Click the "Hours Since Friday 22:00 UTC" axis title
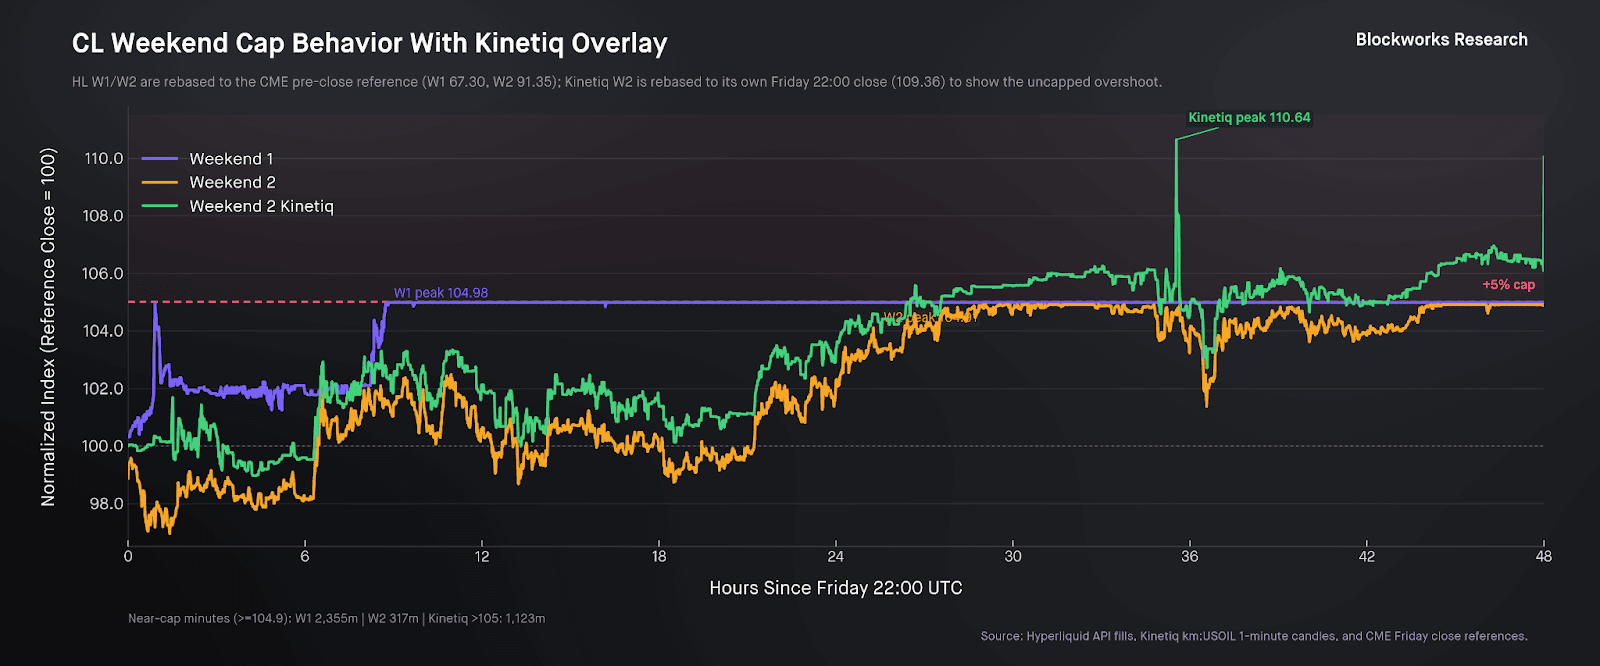 [x=835, y=588]
